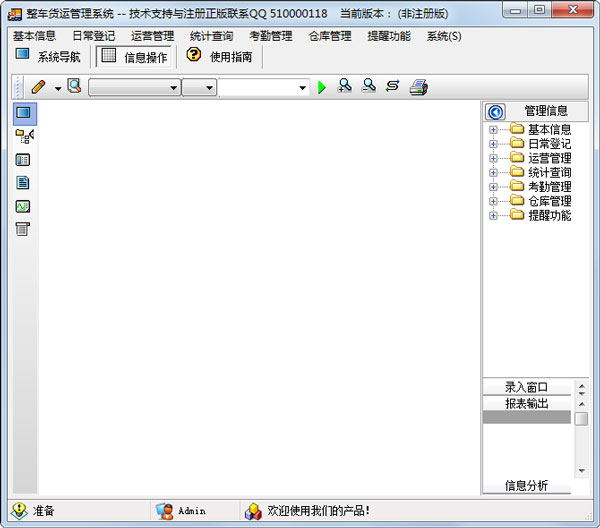Expand the 基本信息 tree node
Screen dimensions: 600x528
[493, 130]
